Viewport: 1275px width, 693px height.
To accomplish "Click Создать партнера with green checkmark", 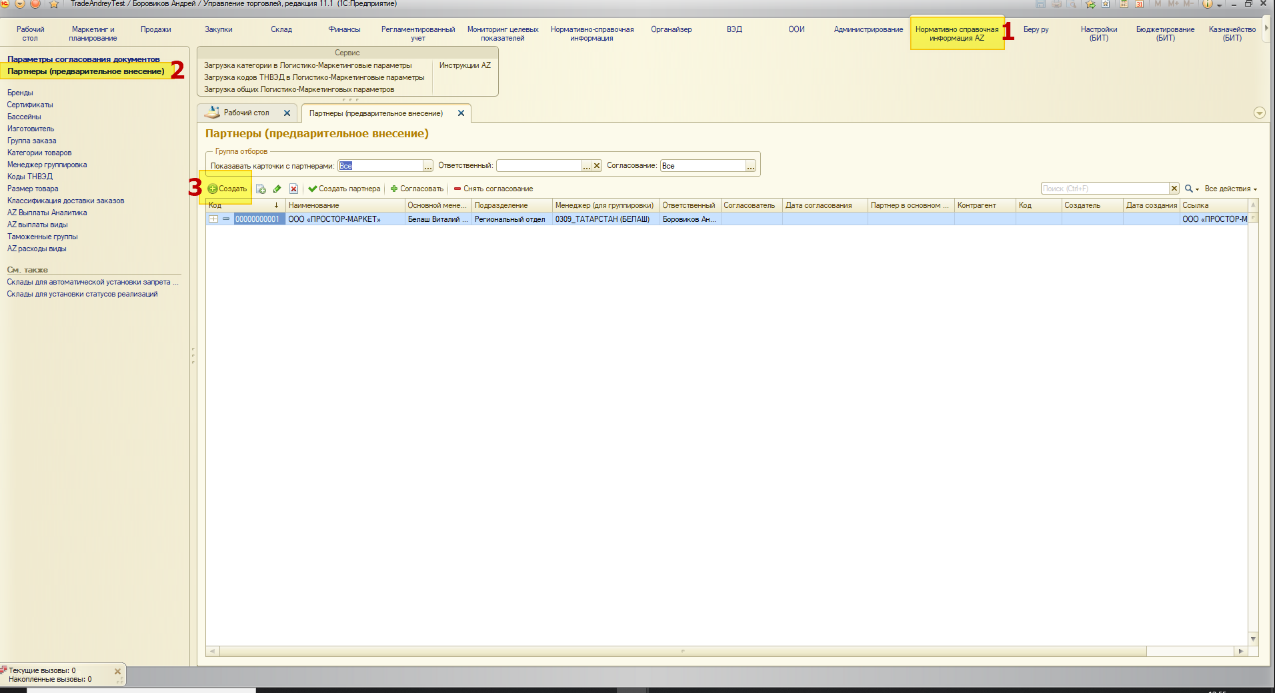I will [x=344, y=188].
